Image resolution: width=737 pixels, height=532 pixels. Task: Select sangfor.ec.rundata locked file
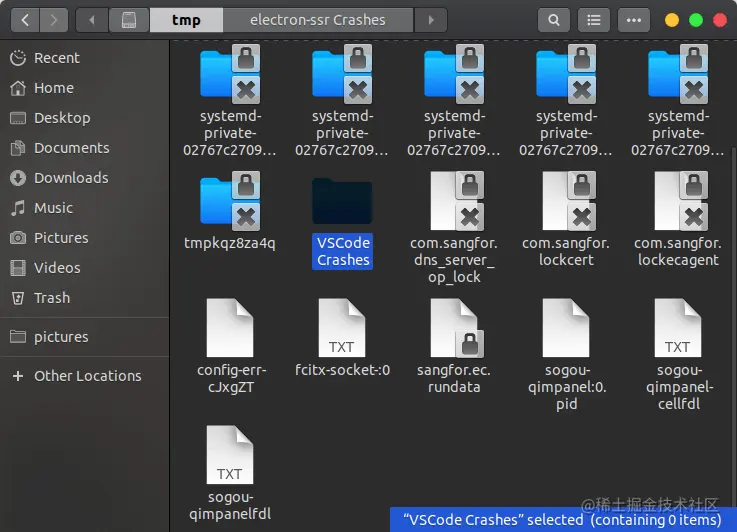(x=454, y=346)
